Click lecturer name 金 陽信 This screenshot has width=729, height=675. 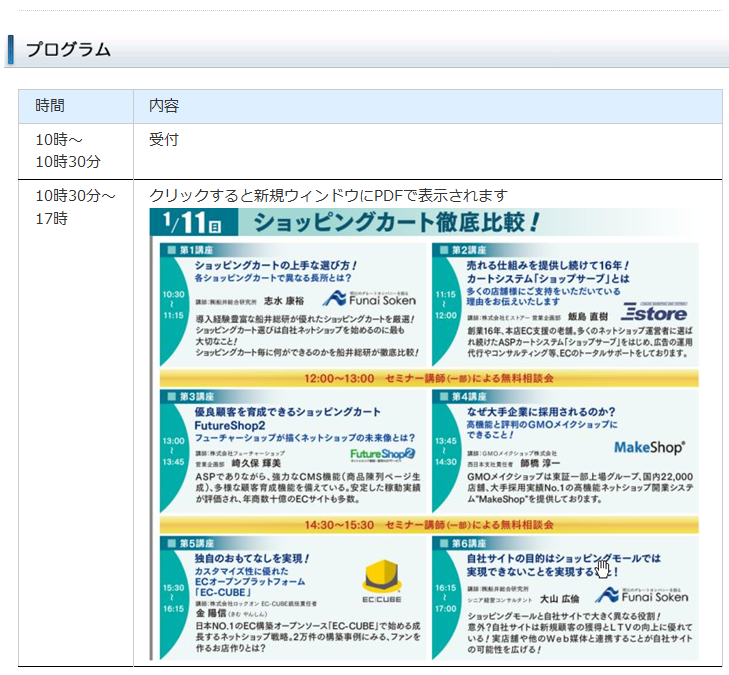tap(211, 613)
